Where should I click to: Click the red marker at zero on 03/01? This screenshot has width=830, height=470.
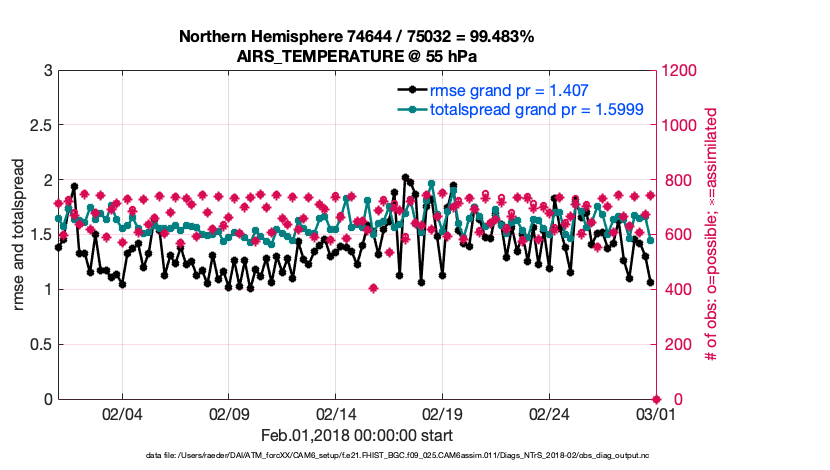(x=655, y=399)
